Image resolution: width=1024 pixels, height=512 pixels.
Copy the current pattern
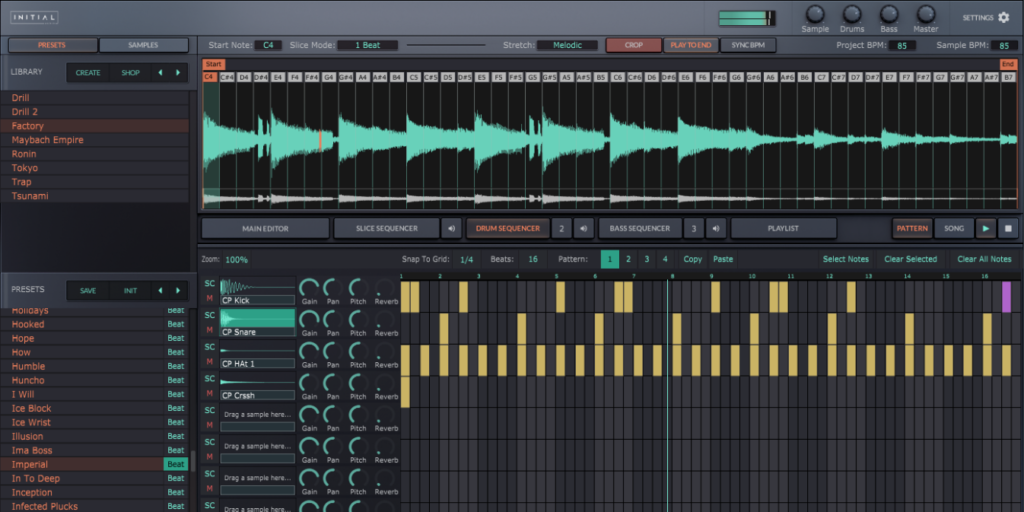click(x=693, y=259)
